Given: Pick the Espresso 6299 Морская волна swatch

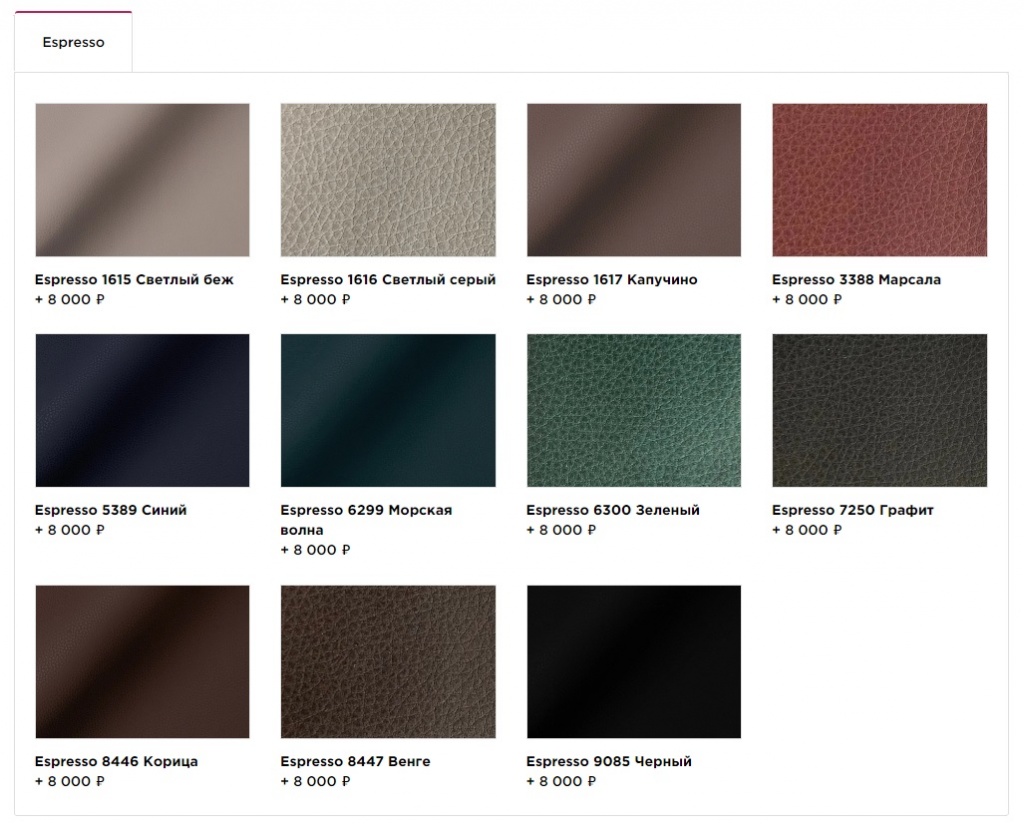Looking at the screenshot, I should tap(388, 410).
